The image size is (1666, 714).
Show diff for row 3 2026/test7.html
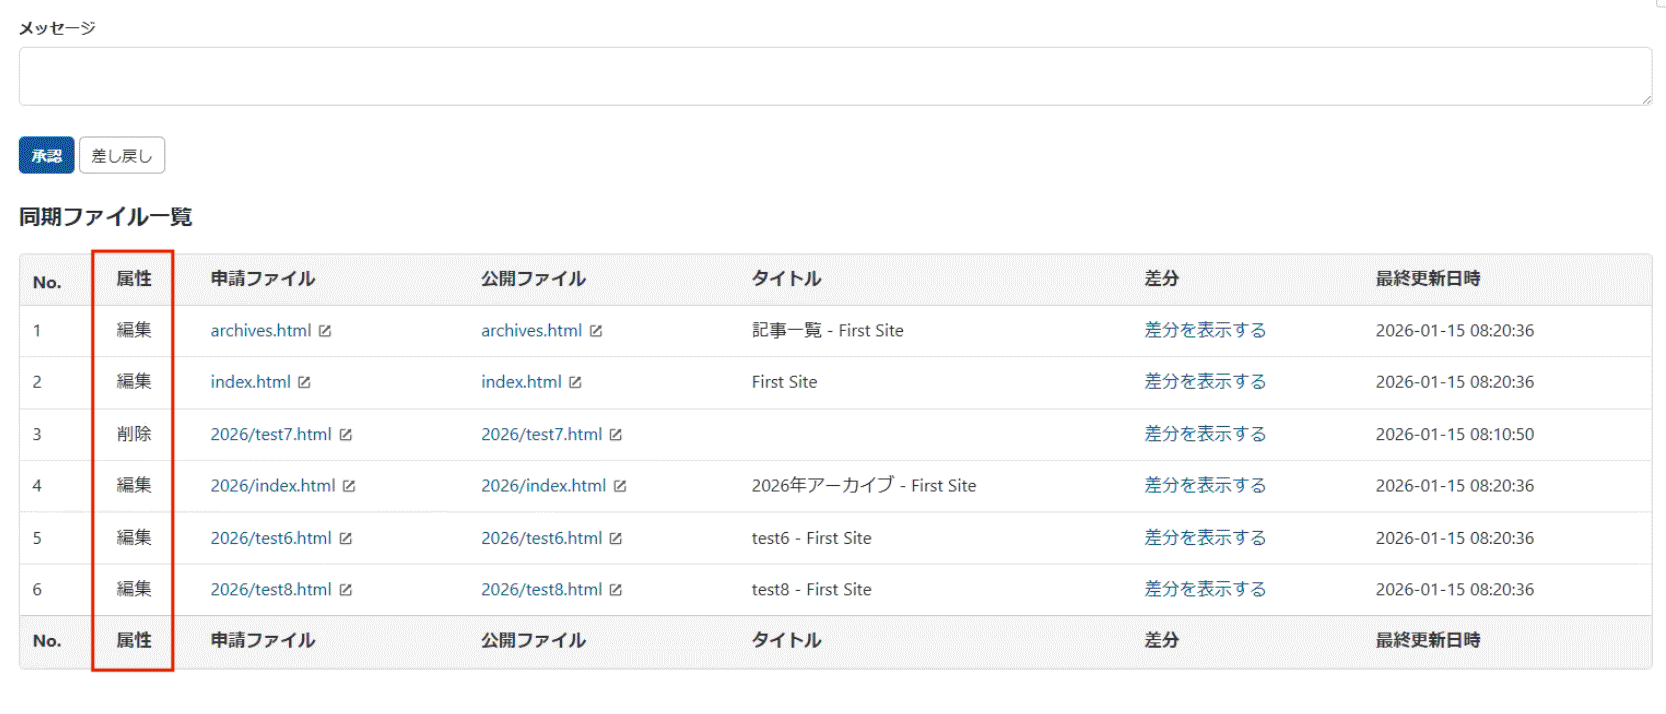[x=1204, y=434]
